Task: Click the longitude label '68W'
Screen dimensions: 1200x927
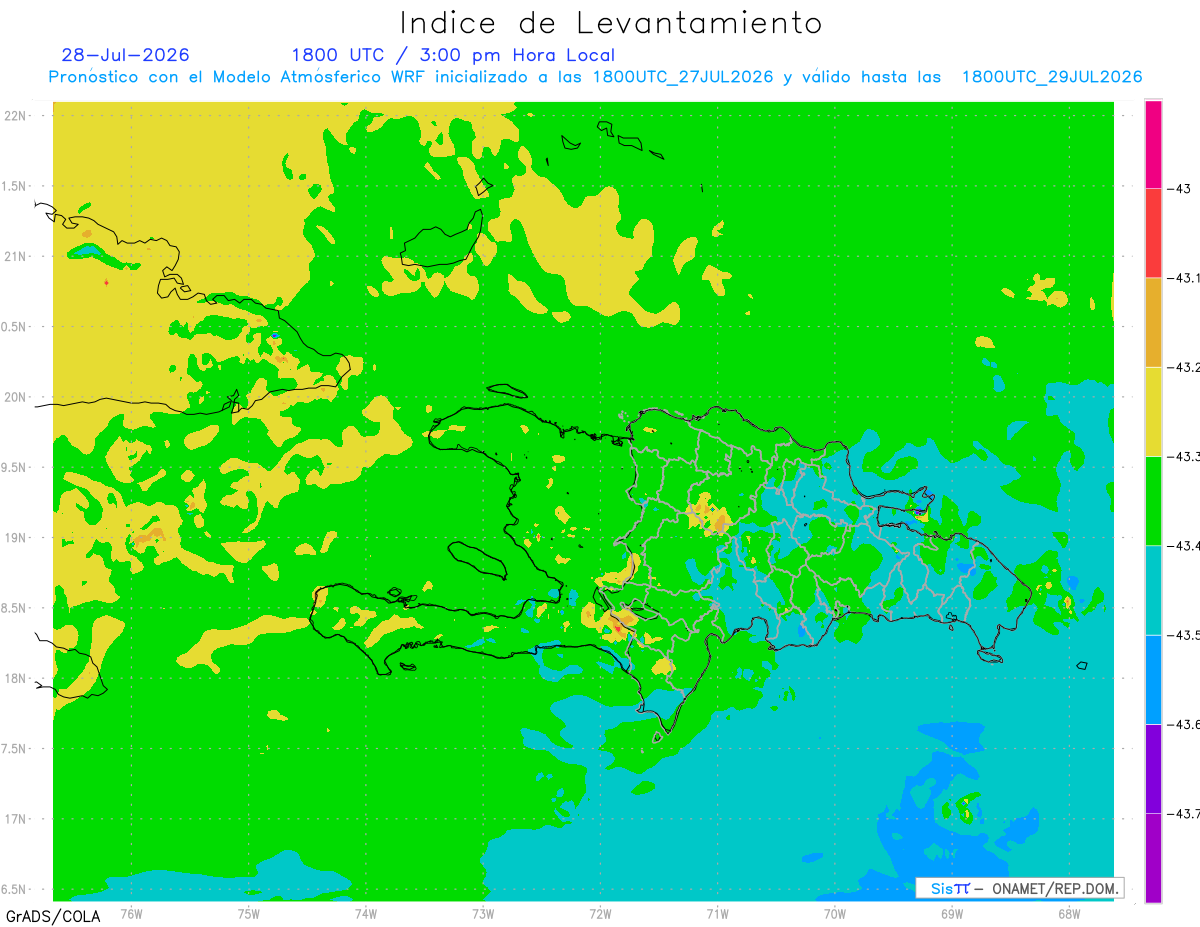Action: [x=1069, y=913]
